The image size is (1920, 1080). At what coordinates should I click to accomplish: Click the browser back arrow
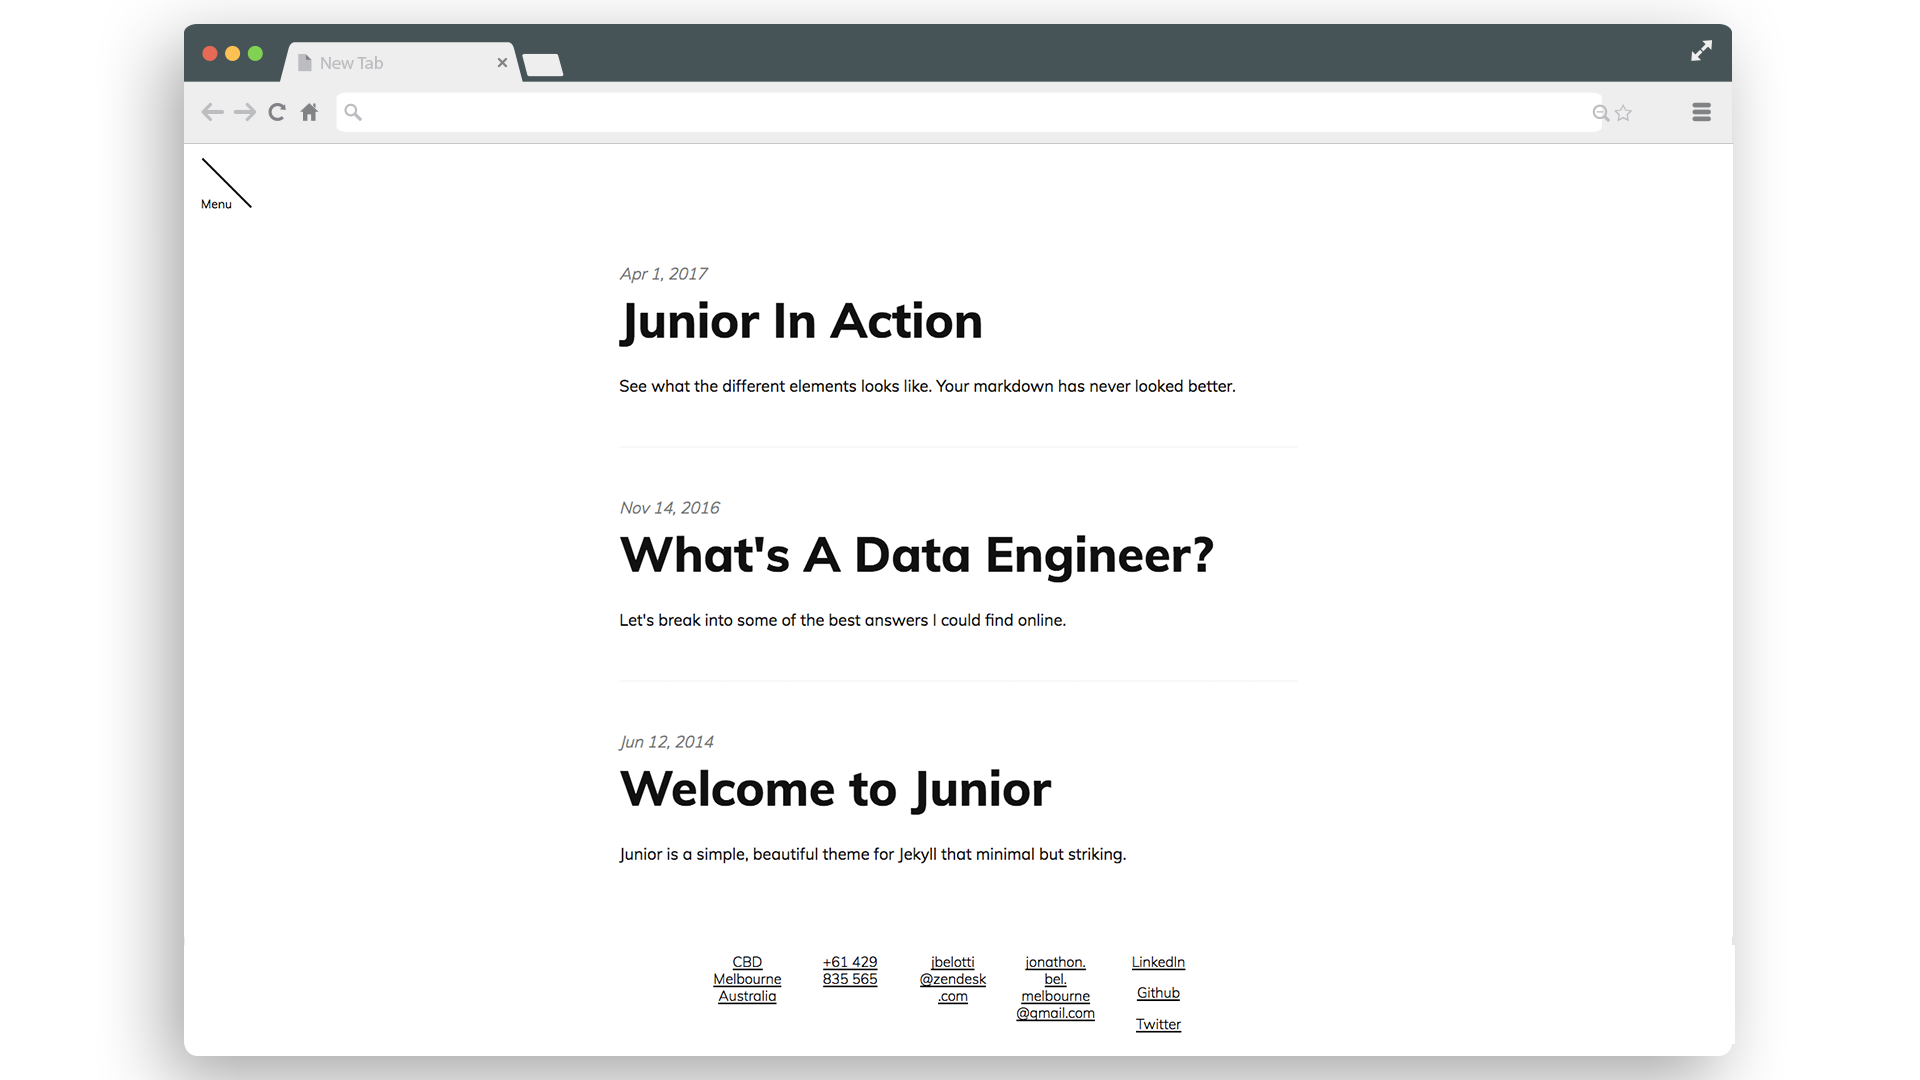(212, 112)
